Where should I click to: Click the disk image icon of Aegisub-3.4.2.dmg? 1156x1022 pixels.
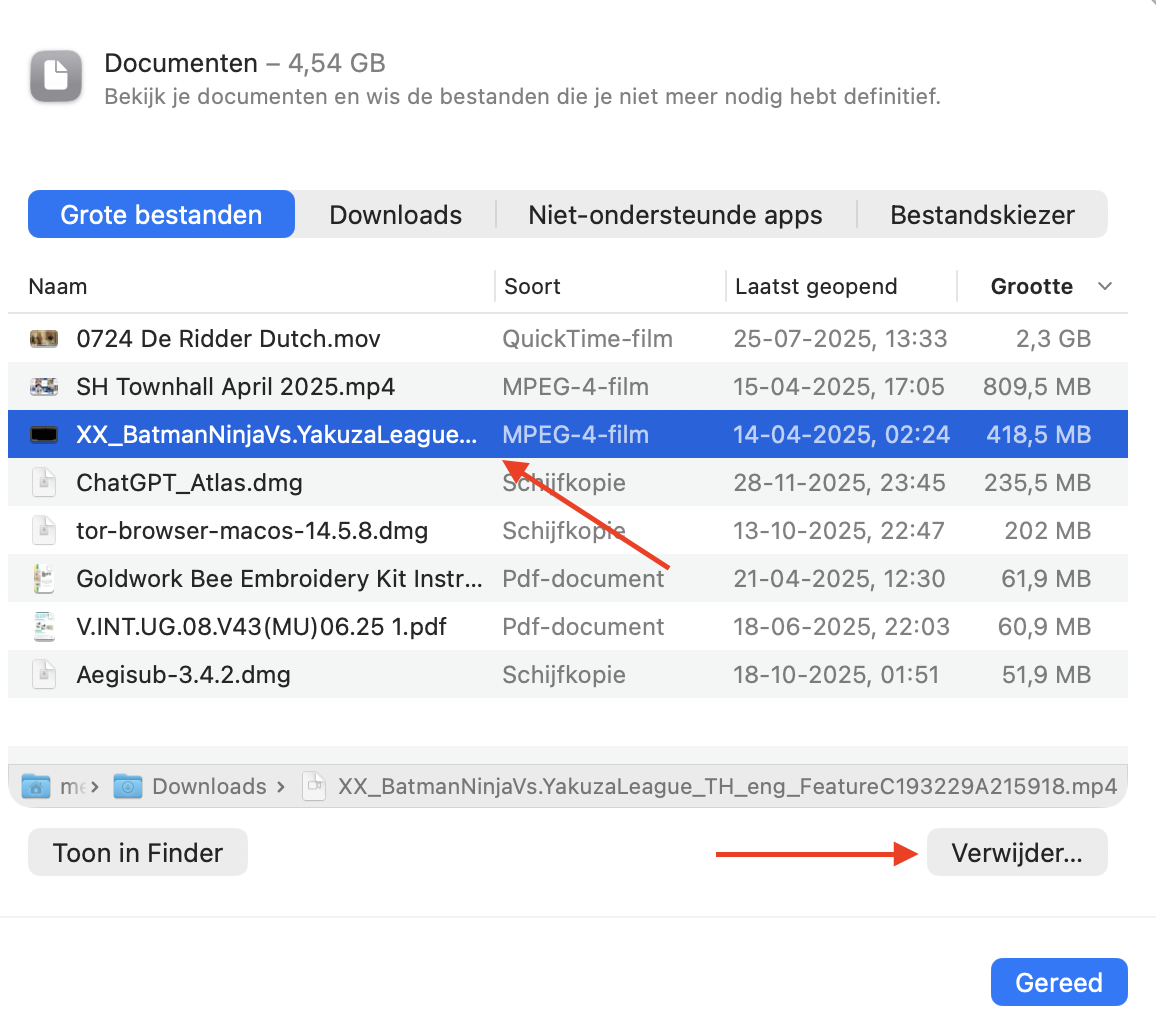45,674
